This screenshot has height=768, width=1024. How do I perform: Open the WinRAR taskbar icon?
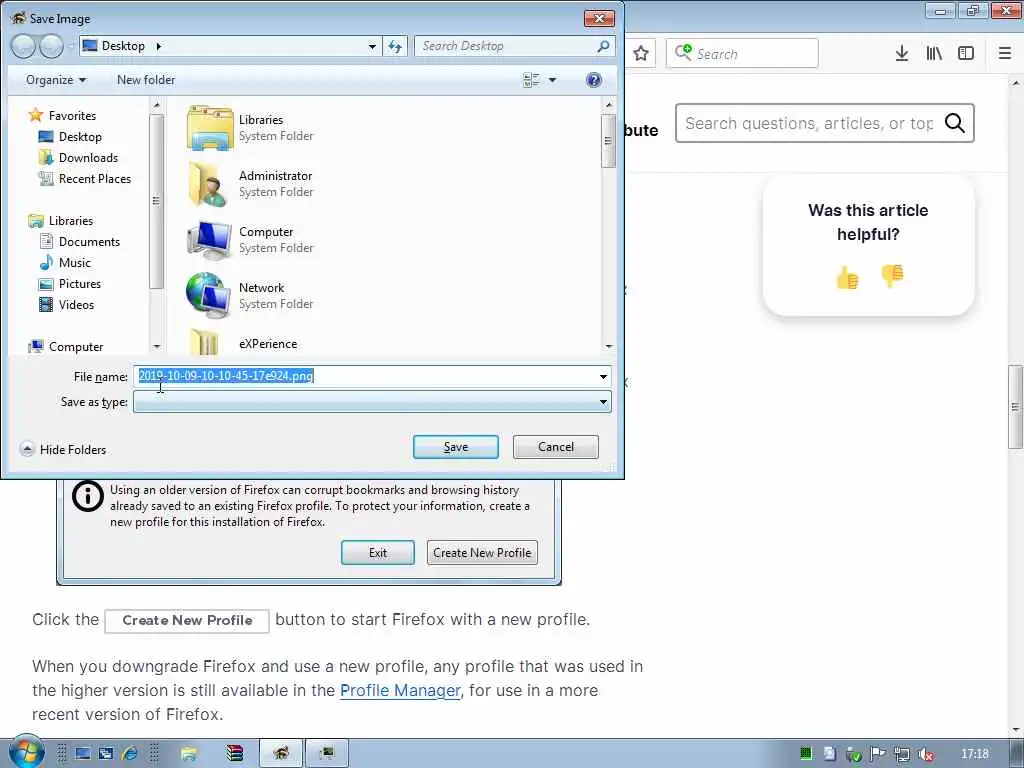(234, 754)
